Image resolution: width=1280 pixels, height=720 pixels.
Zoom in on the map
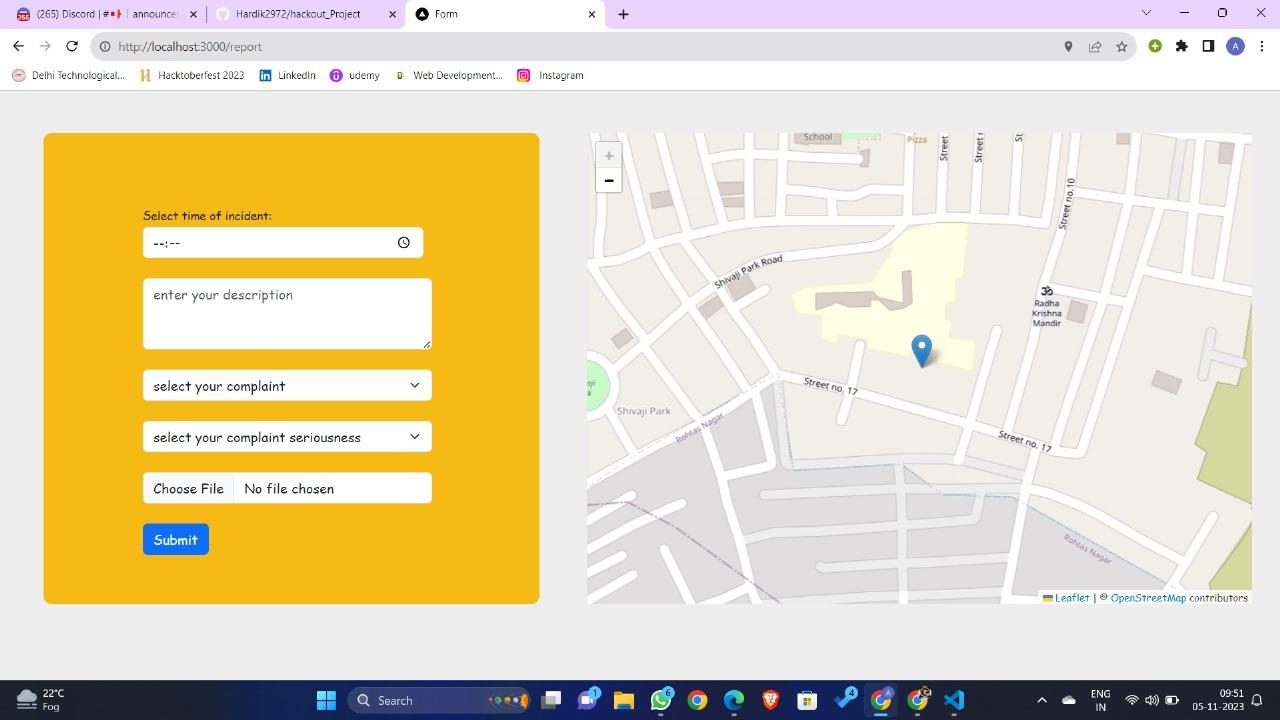(609, 155)
